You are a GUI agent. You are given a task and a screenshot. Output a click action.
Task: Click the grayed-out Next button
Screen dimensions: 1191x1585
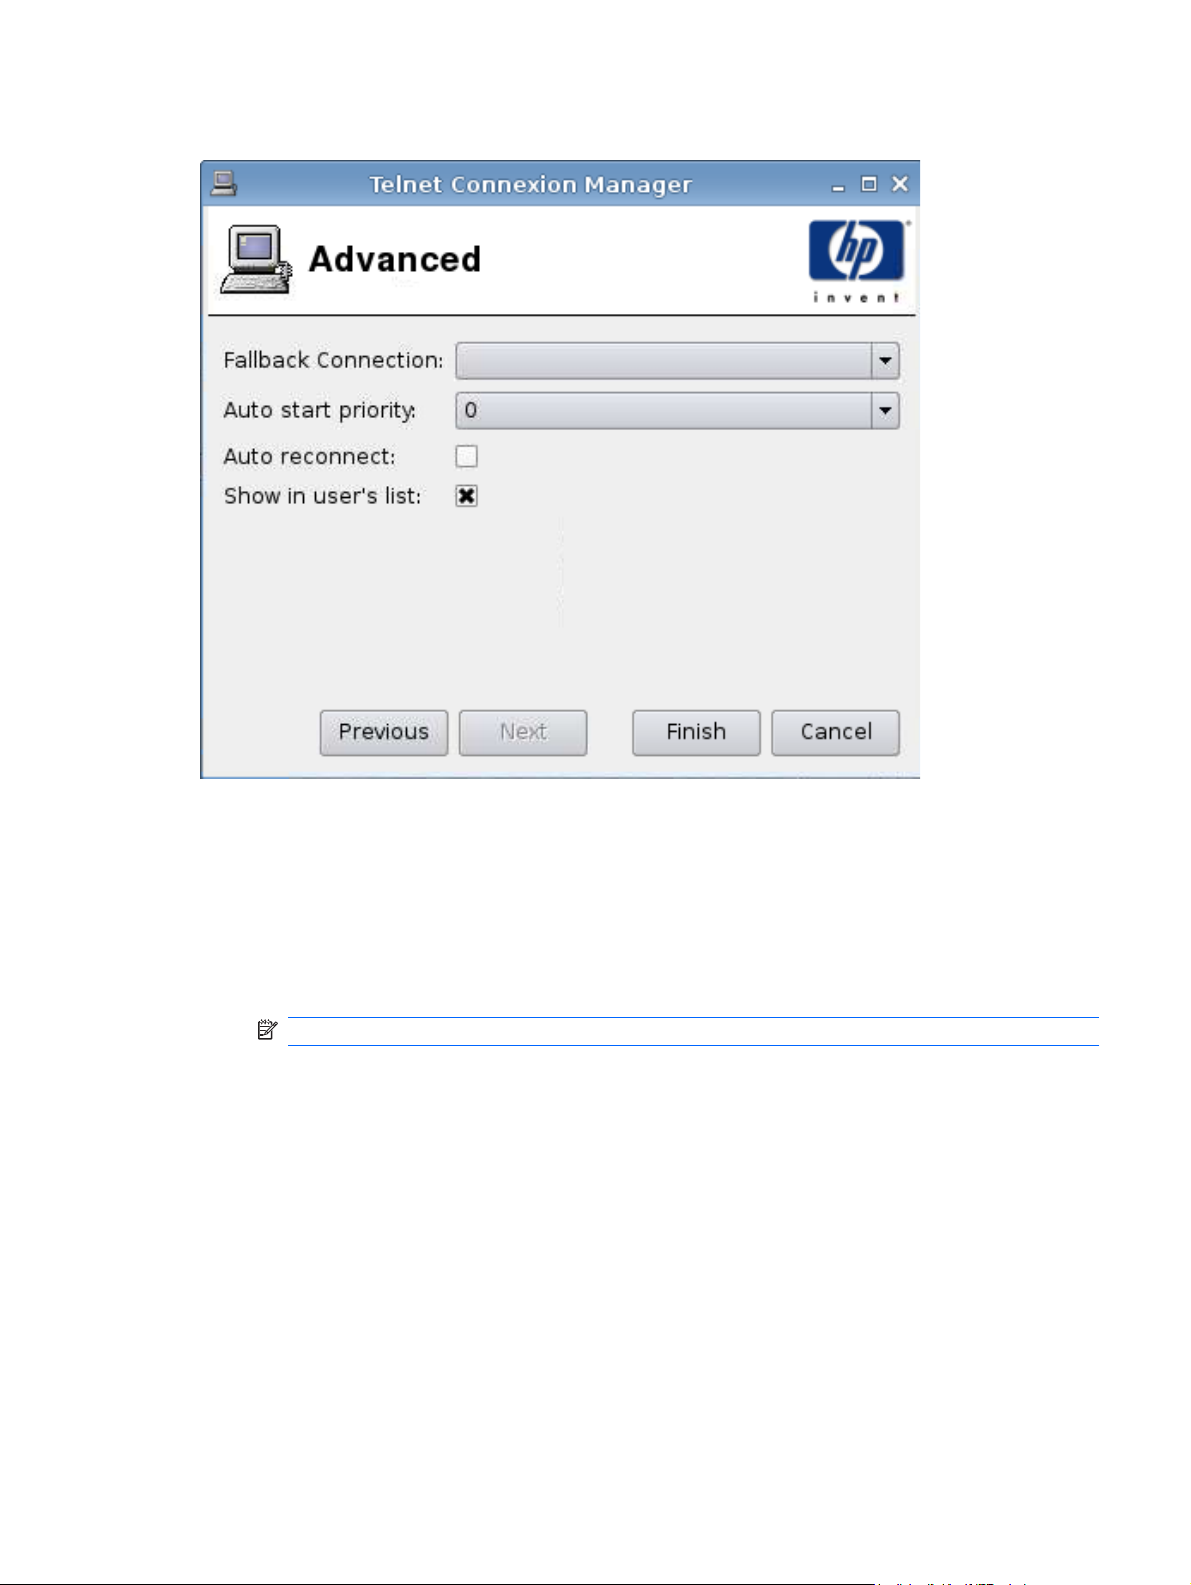523,732
